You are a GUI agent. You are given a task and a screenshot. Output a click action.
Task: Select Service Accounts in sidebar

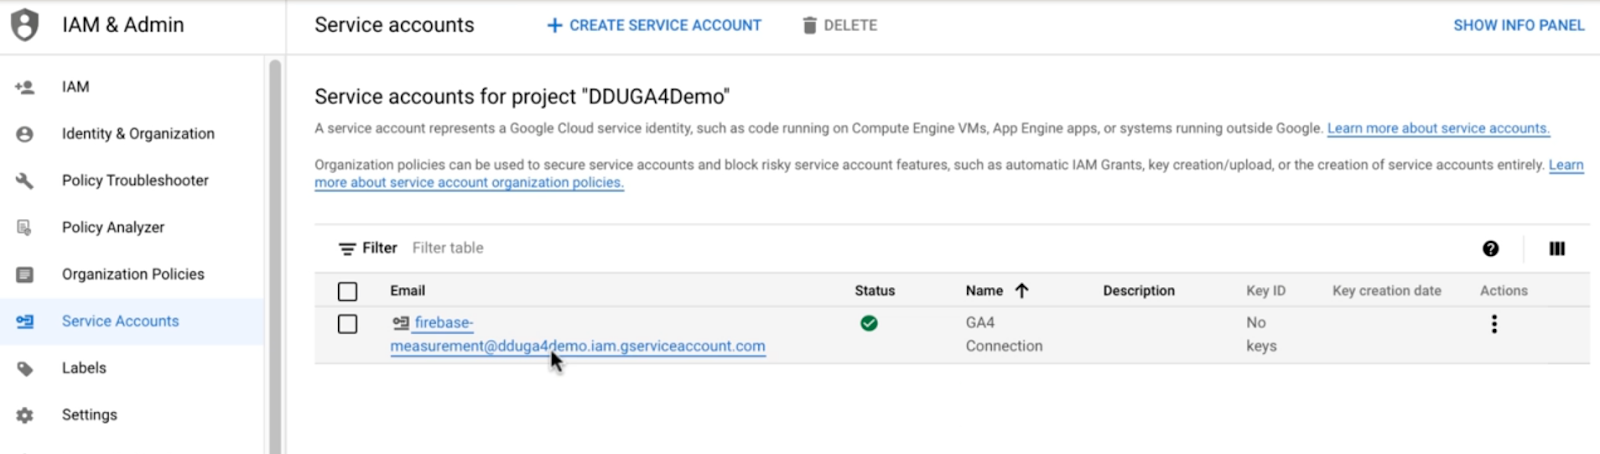[x=120, y=321]
